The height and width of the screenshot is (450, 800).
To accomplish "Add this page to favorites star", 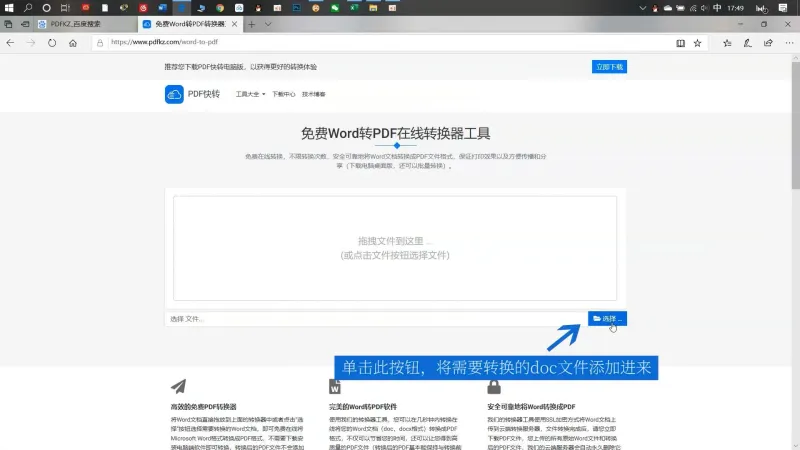I will pyautogui.click(x=697, y=43).
